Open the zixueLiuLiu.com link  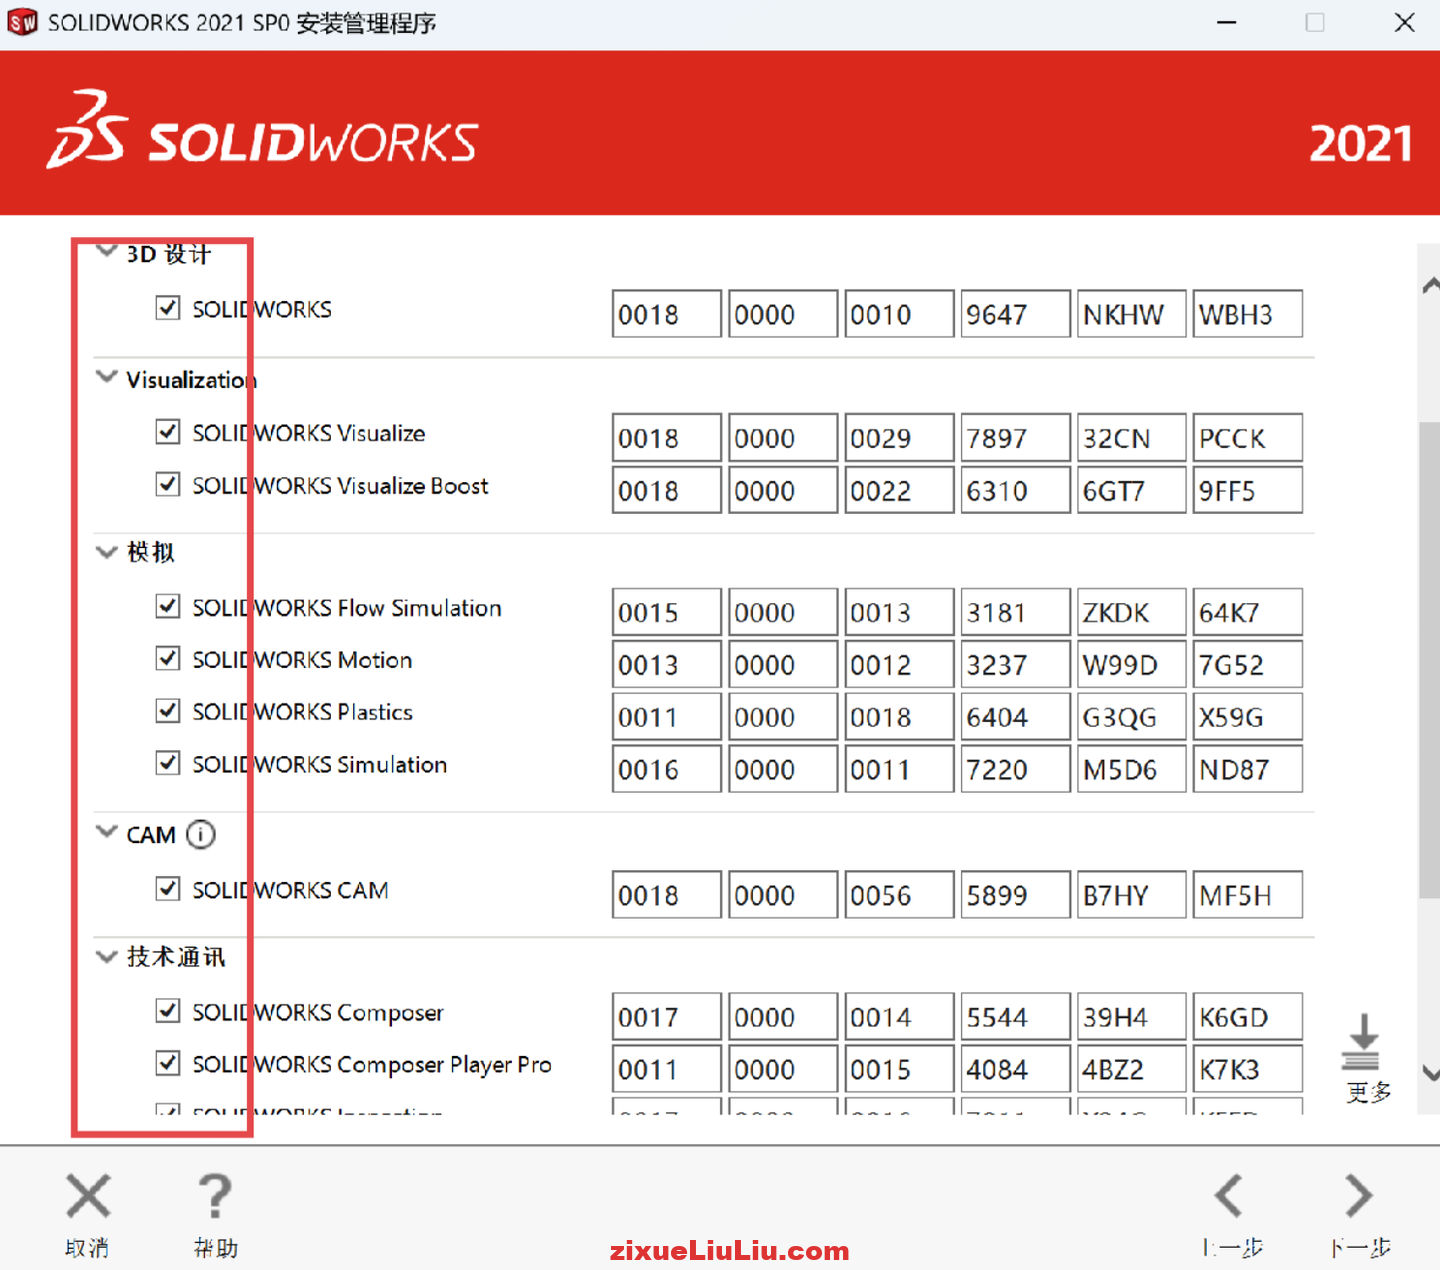pos(730,1249)
